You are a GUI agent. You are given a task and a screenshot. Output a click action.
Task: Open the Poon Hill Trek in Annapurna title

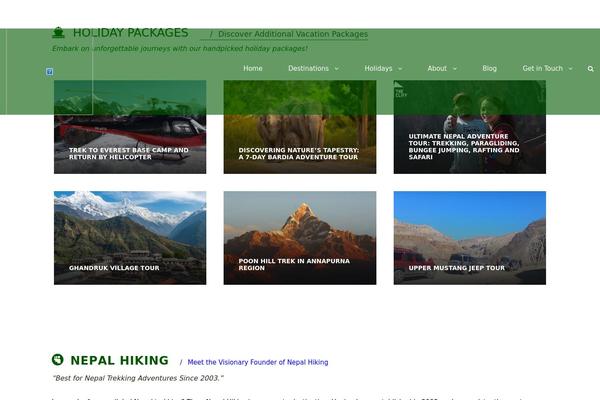click(x=294, y=264)
